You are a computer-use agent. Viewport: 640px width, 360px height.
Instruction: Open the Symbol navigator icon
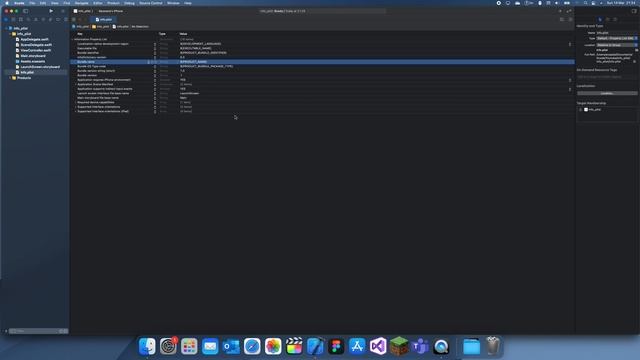(21, 19)
